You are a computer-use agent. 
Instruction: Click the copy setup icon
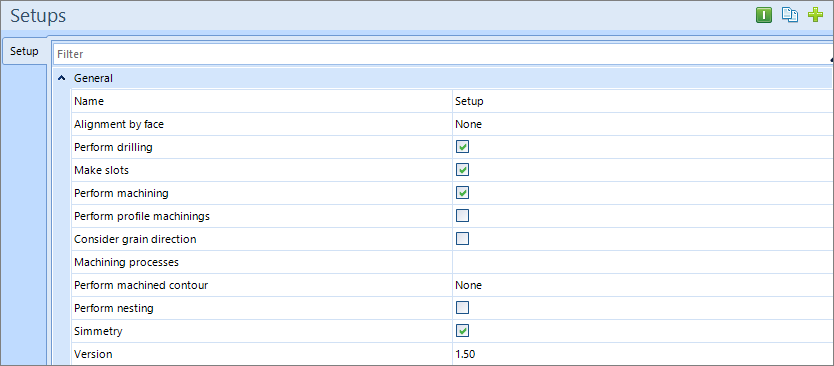[x=790, y=15]
